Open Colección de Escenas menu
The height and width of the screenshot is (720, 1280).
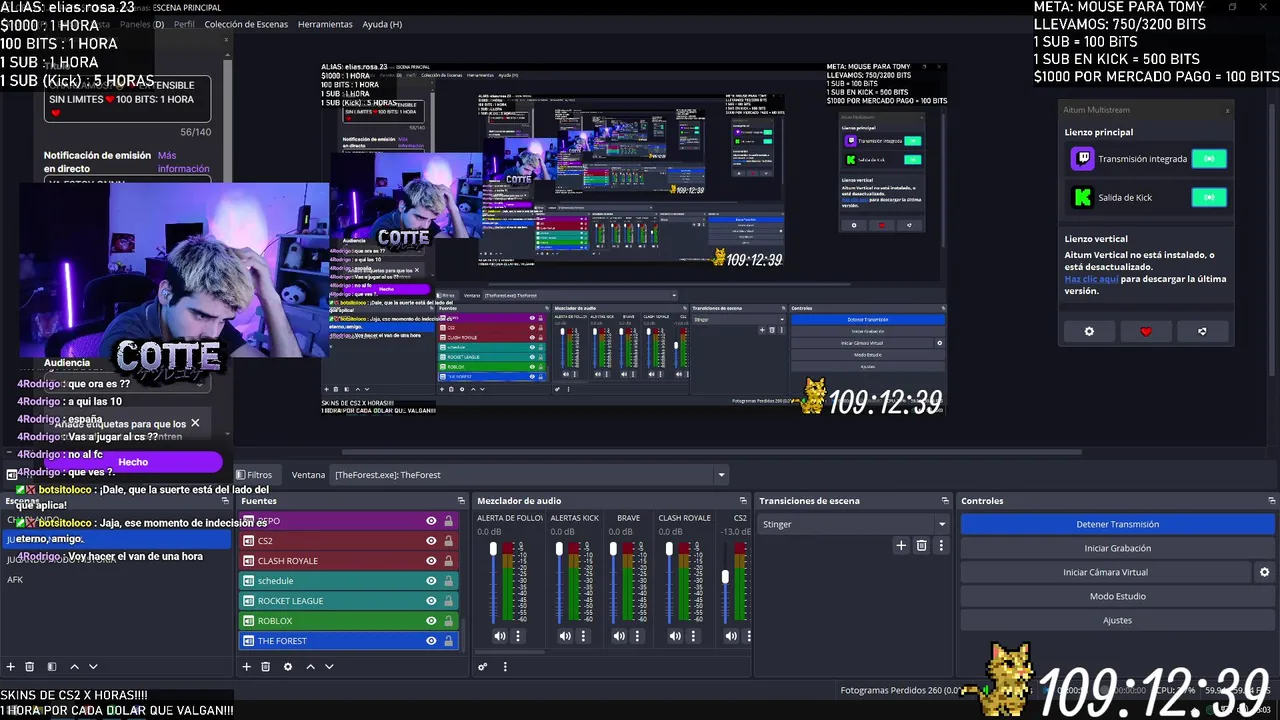[x=246, y=24]
